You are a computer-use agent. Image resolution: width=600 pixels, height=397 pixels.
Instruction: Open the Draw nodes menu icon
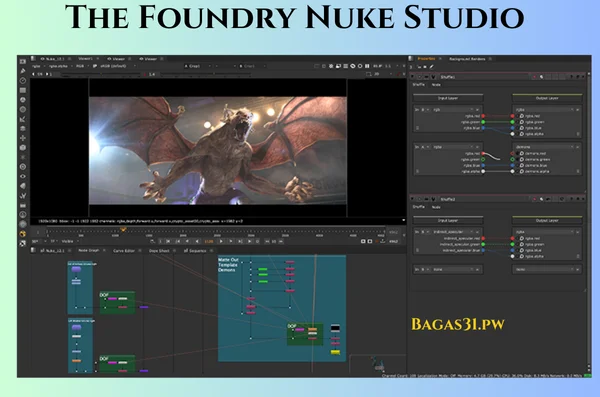coord(23,71)
